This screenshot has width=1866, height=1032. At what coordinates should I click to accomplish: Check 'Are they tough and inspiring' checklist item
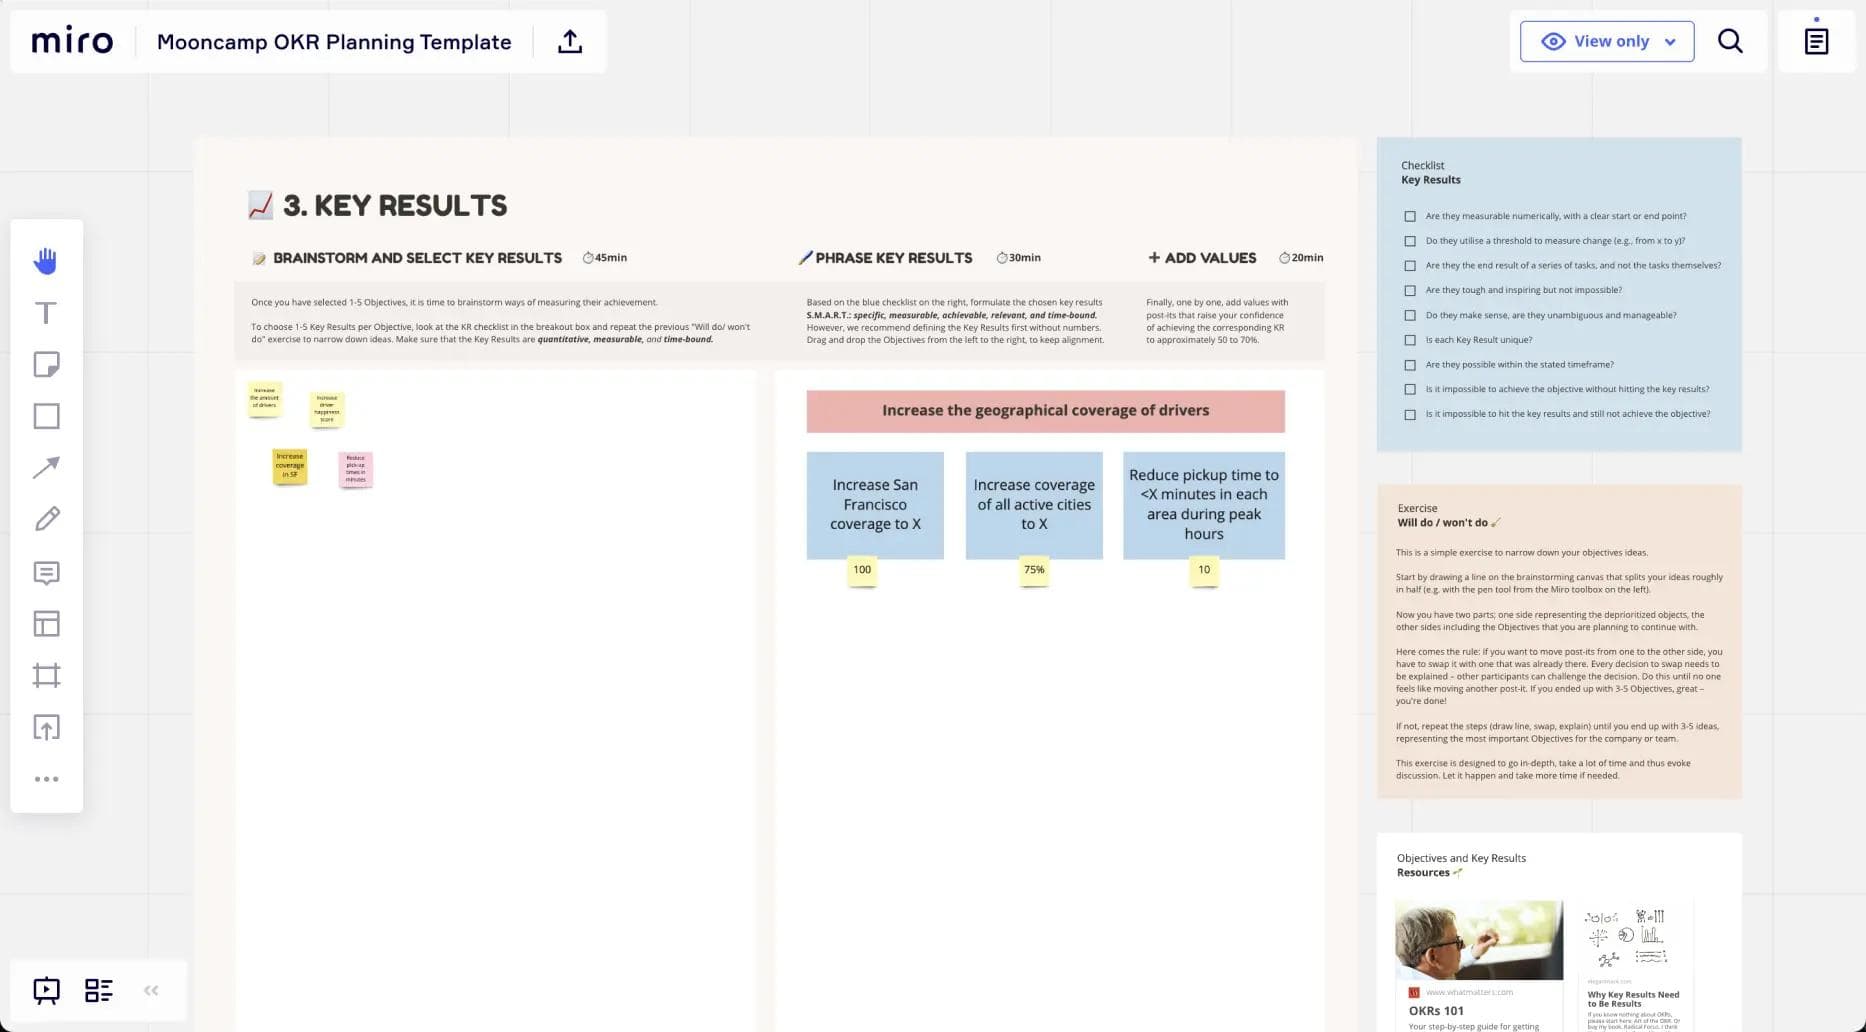click(1410, 289)
